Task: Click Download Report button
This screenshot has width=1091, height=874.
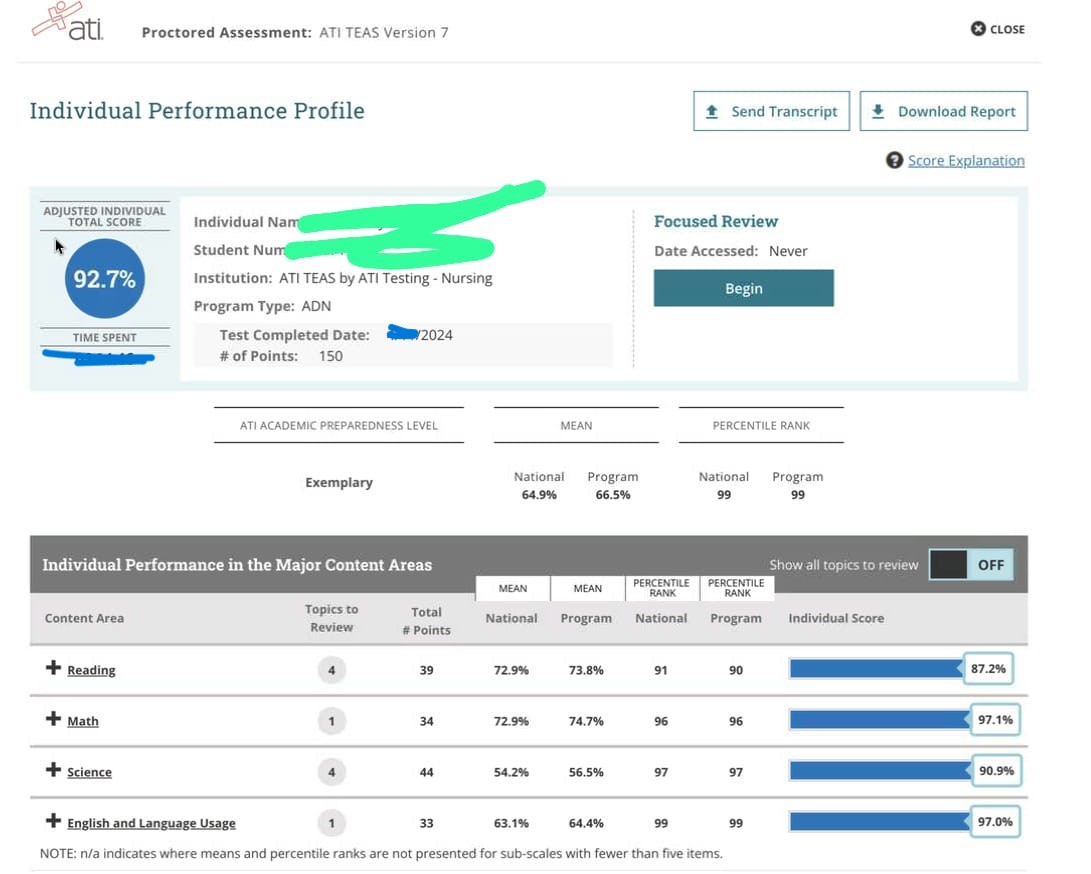Action: 943,111
